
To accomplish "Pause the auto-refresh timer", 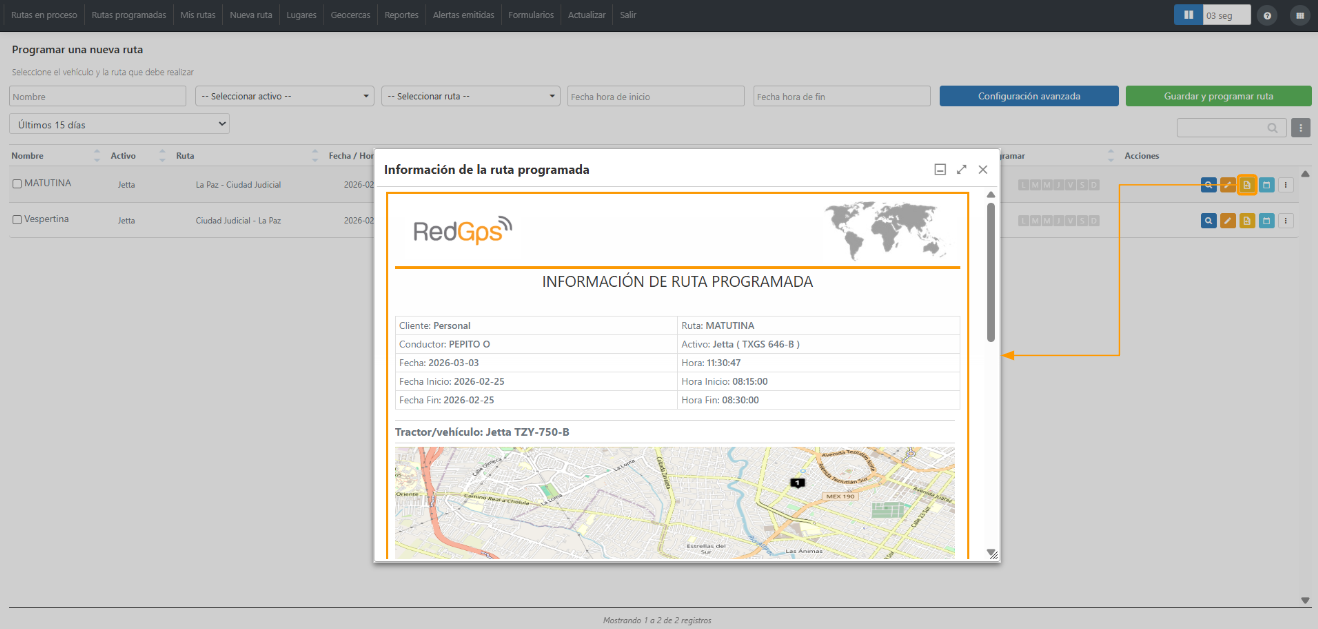I will [x=1188, y=15].
